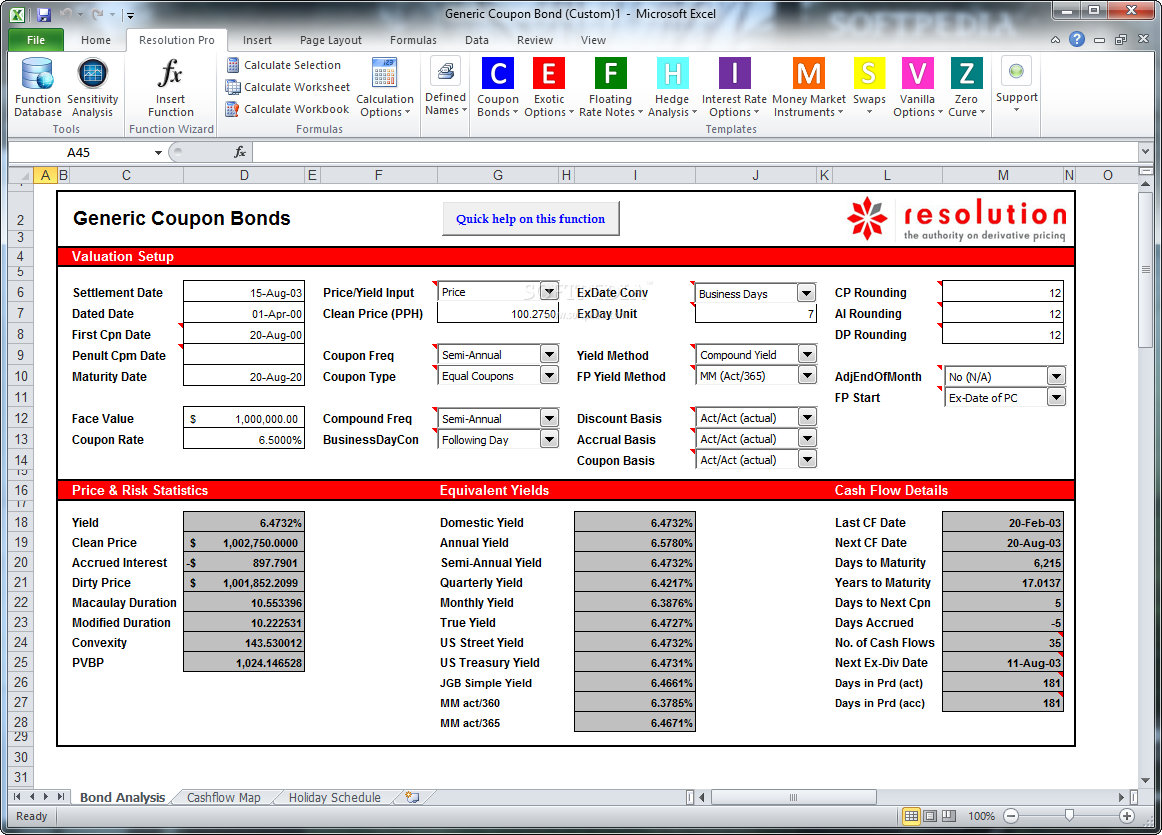Viewport: 1162px width, 835px height.
Task: Open Money Market Instruments templates
Action: pyautogui.click(x=809, y=87)
